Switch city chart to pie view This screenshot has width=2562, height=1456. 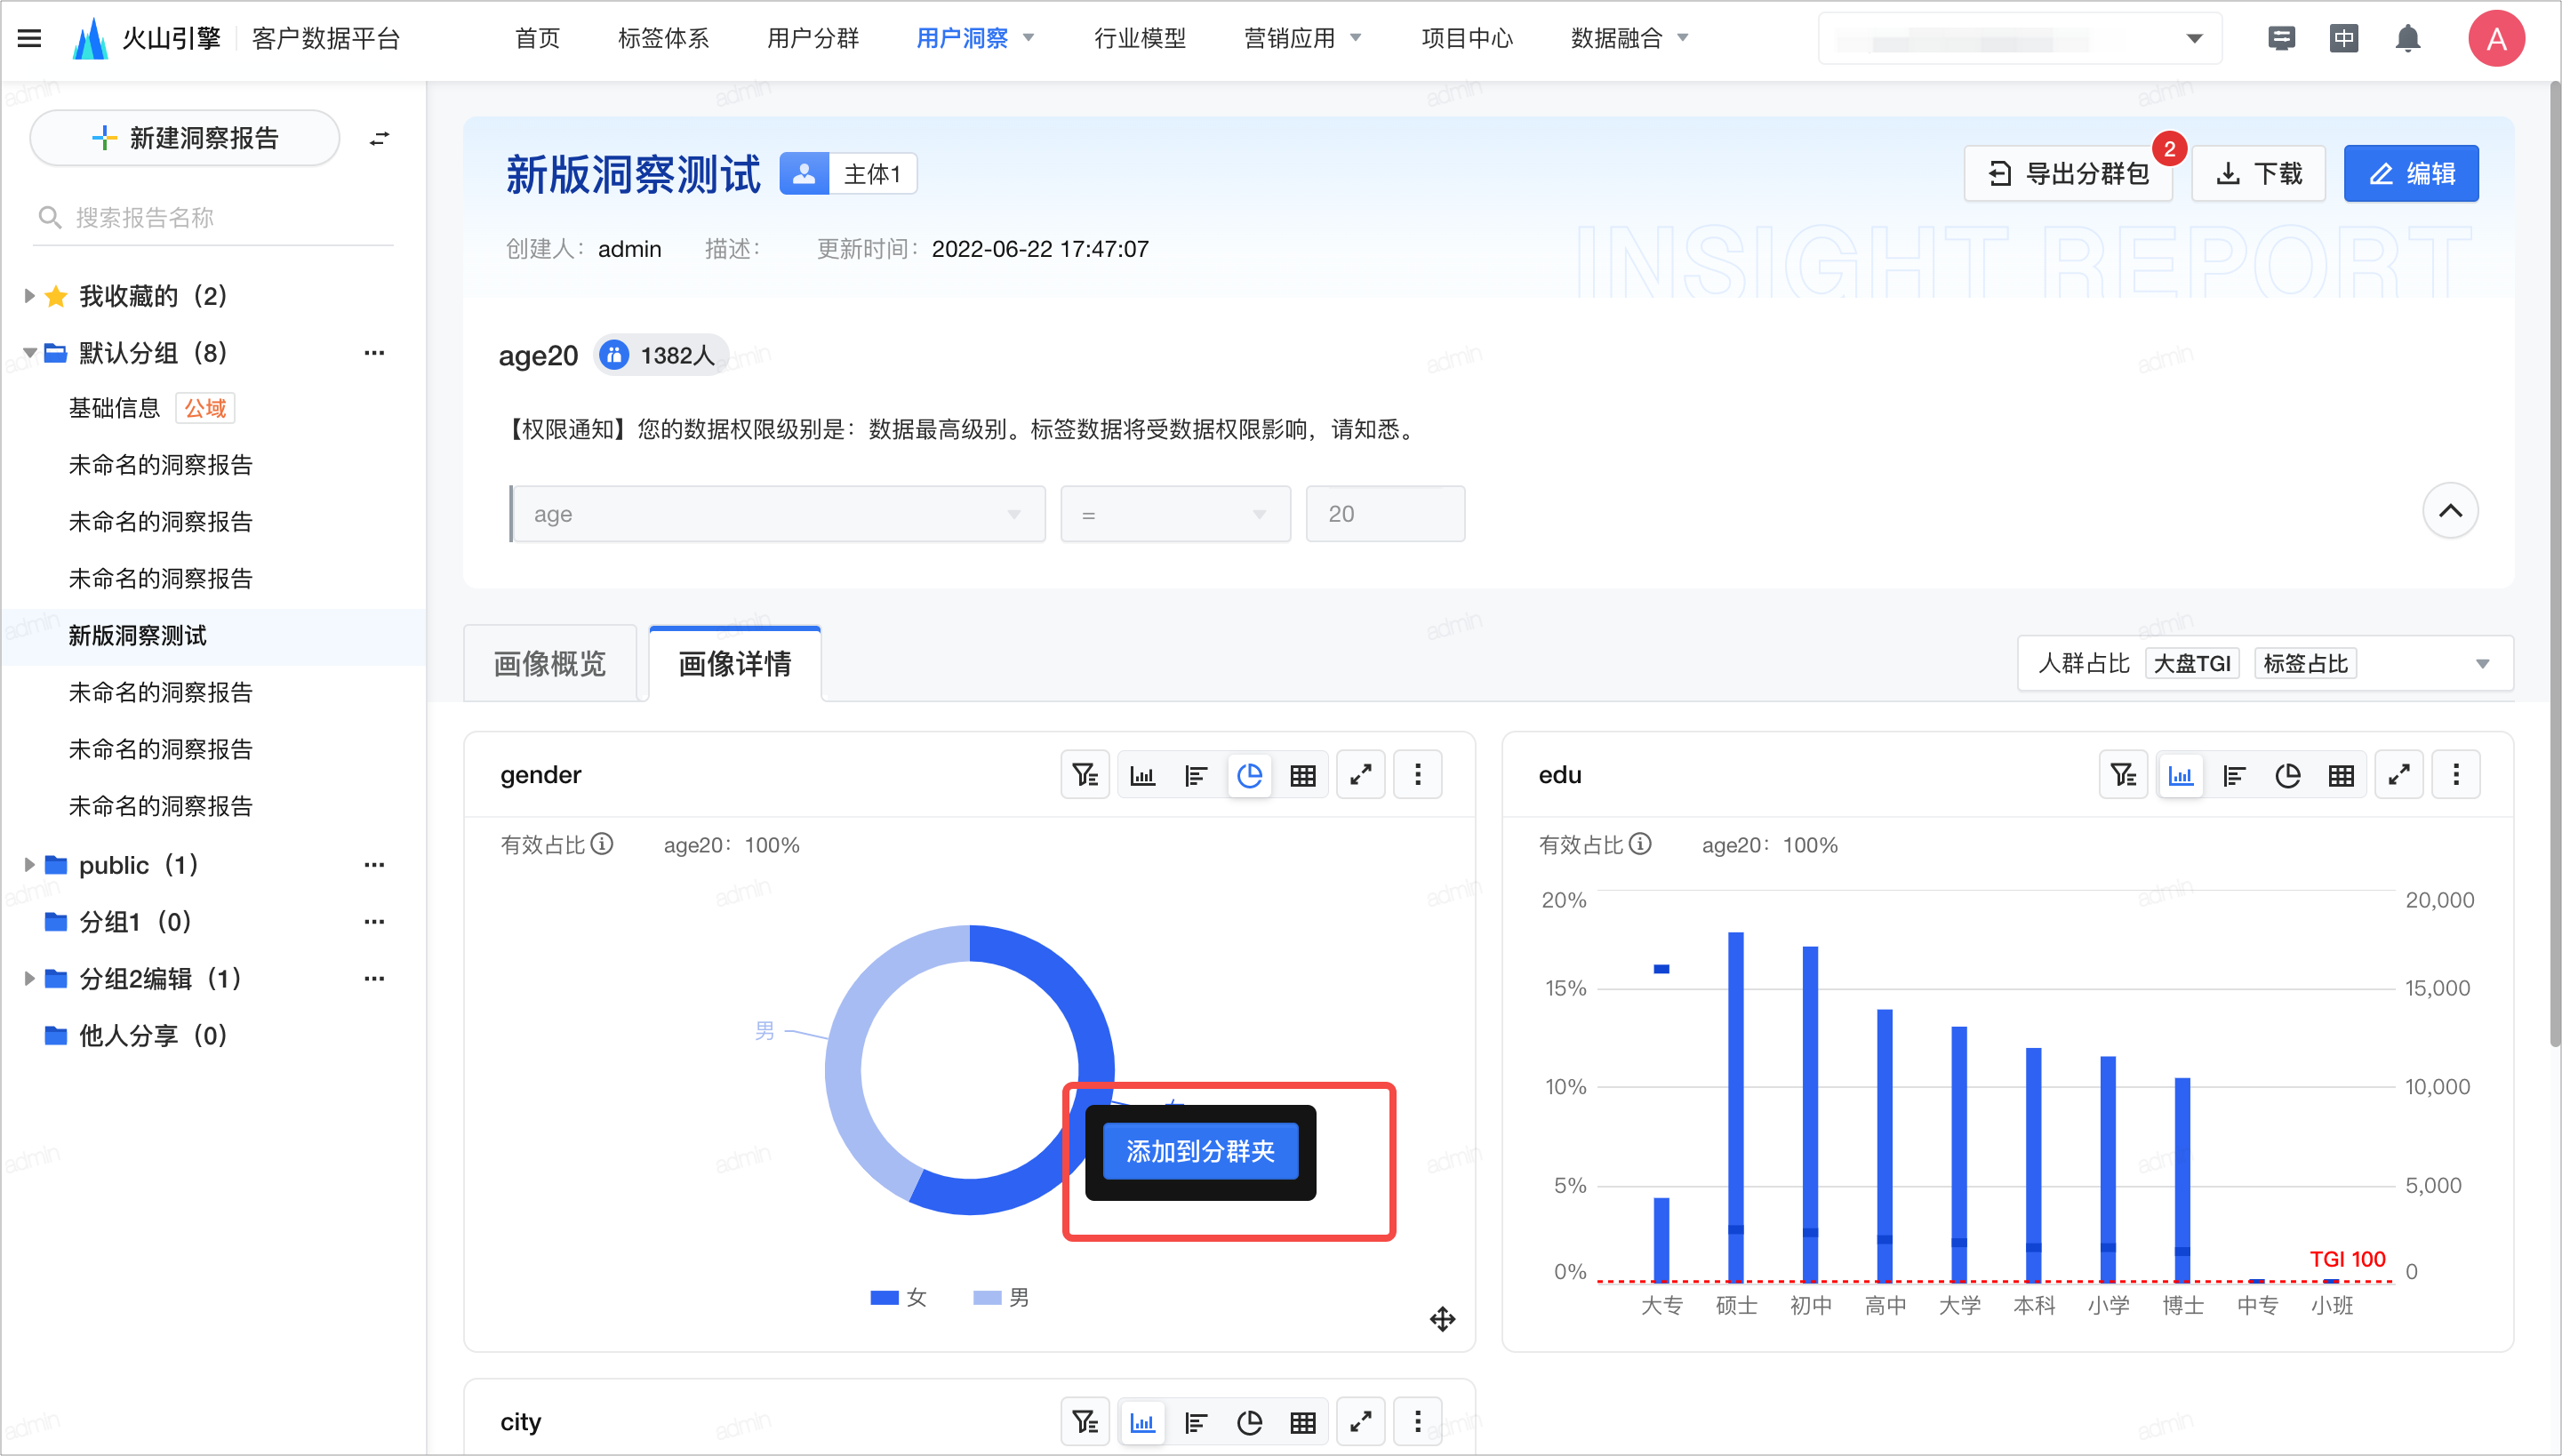[x=1249, y=1421]
